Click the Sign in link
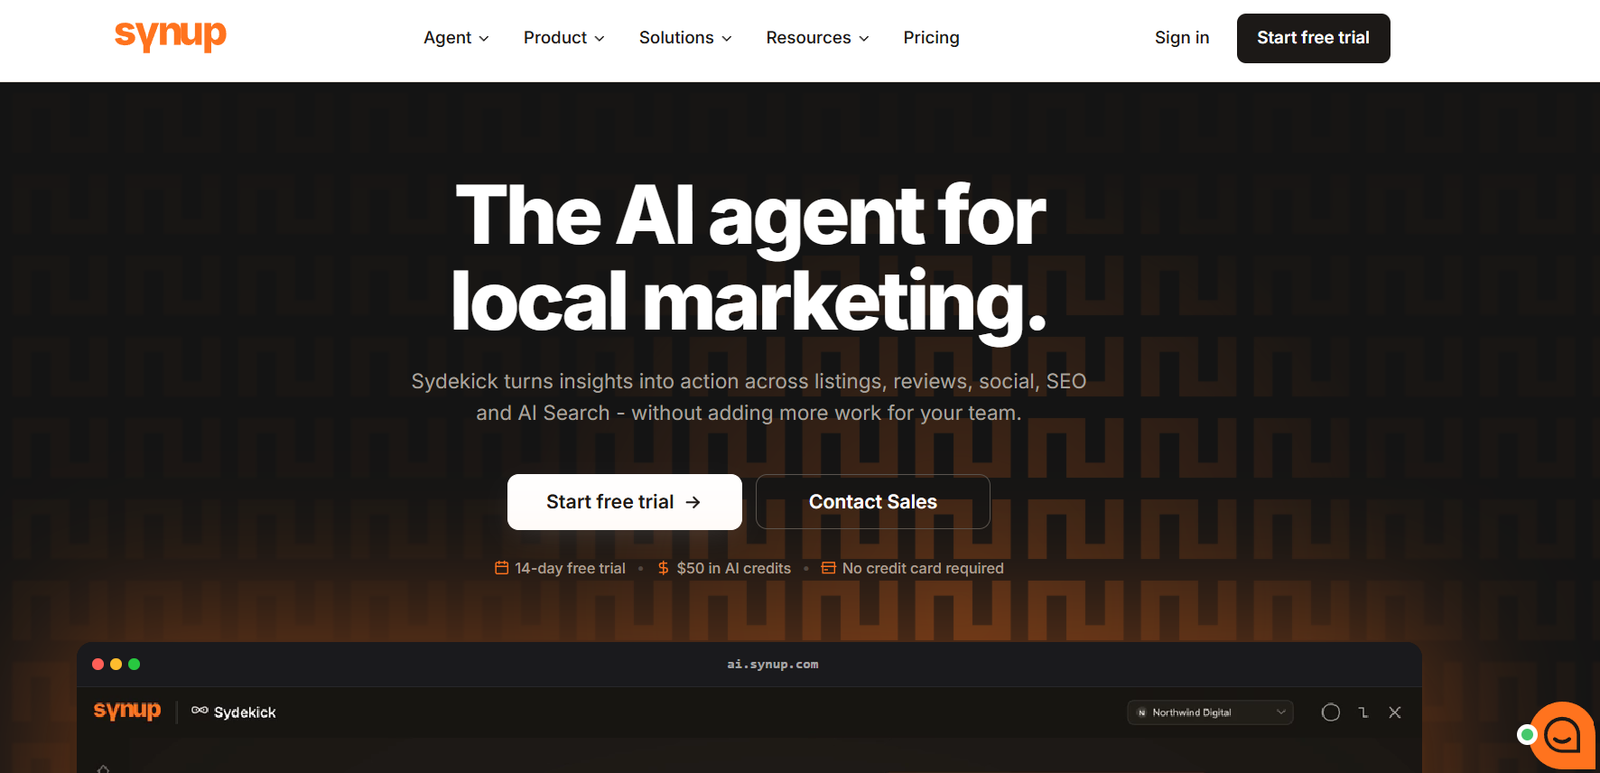Viewport: 1600px width, 773px height. [1182, 38]
